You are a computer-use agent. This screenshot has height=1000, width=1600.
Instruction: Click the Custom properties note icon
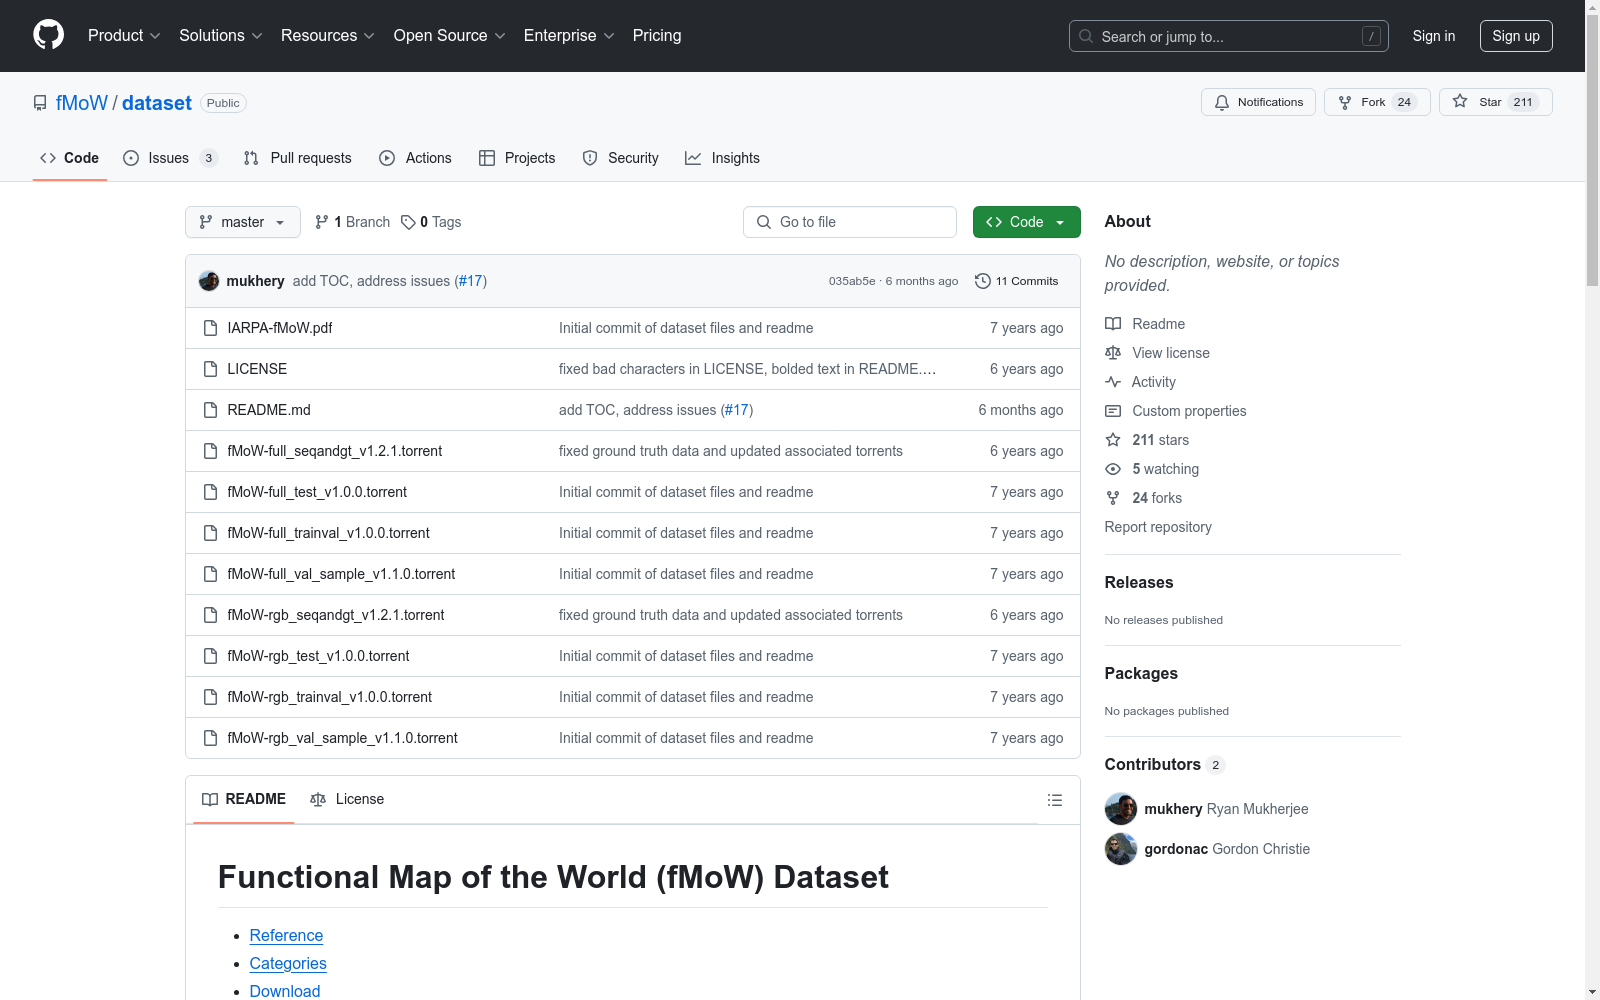pos(1113,411)
